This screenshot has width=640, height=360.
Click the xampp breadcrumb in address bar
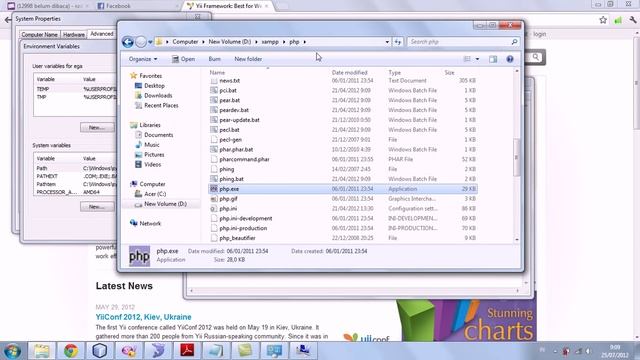(270, 42)
